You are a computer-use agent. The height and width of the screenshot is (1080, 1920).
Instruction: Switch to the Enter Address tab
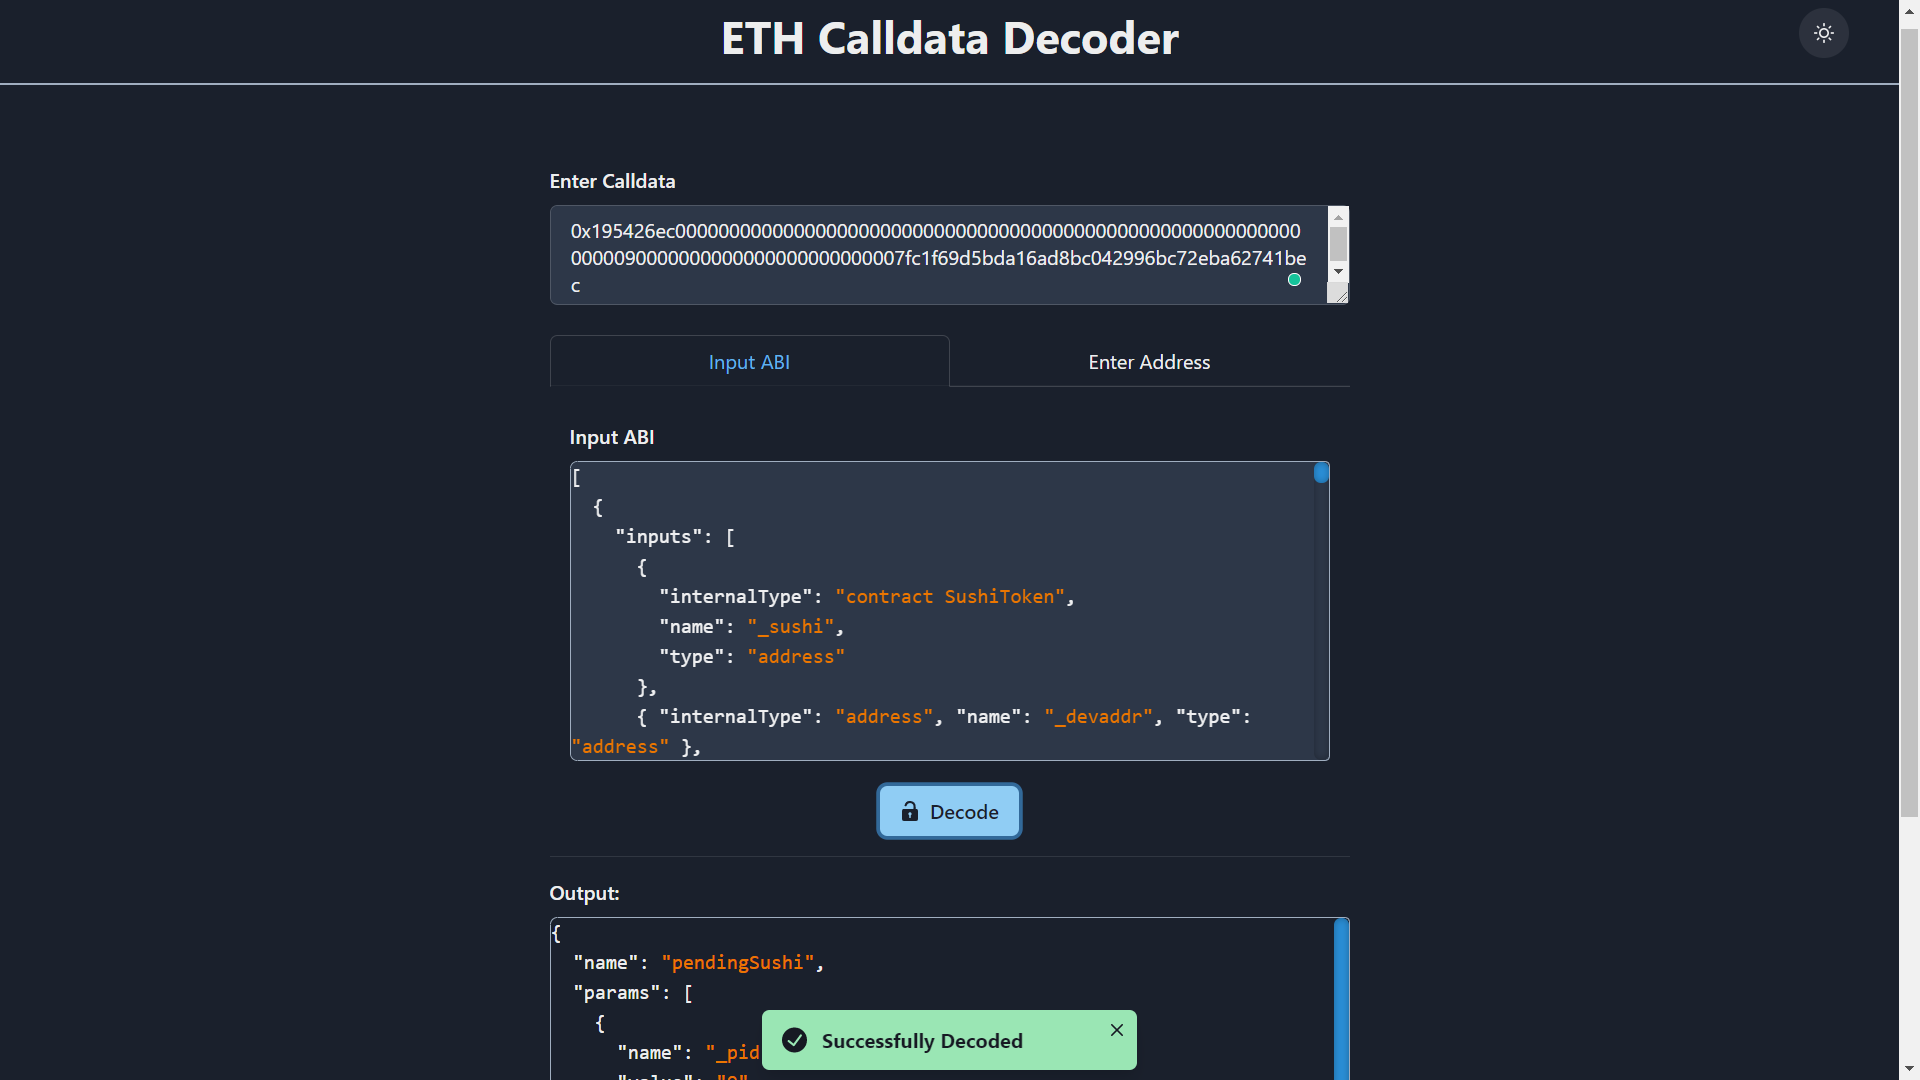(x=1149, y=360)
